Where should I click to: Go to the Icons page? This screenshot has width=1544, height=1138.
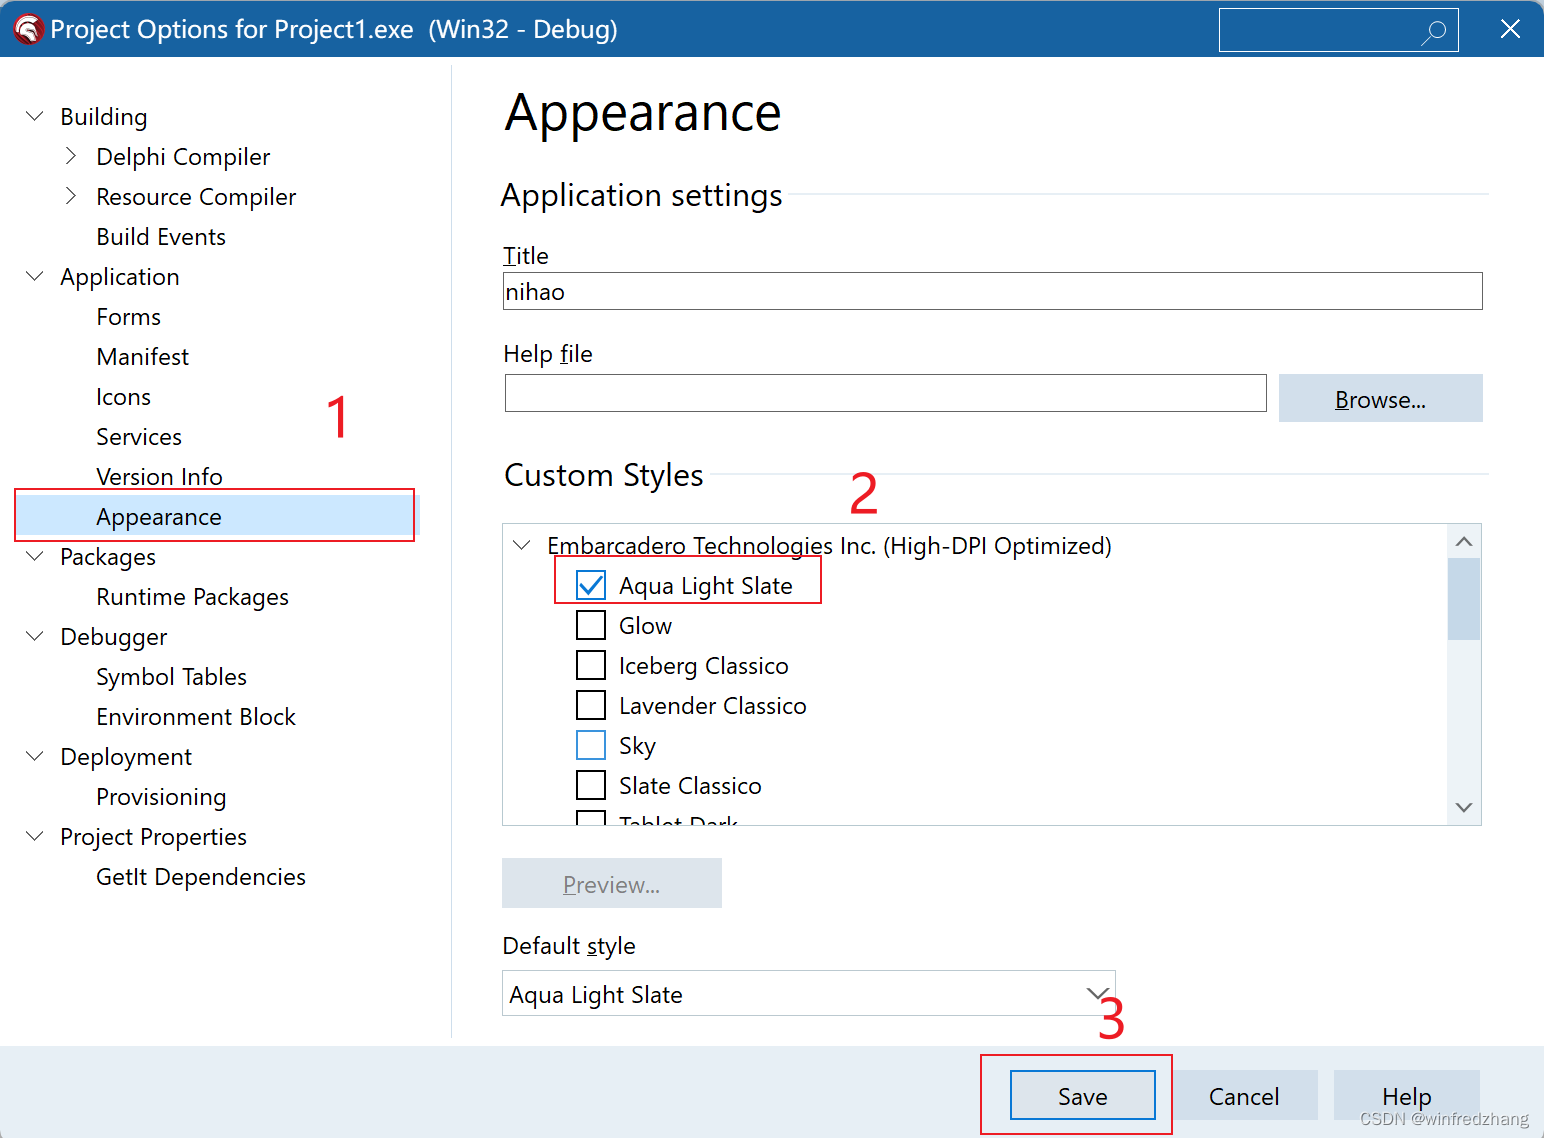coord(123,397)
